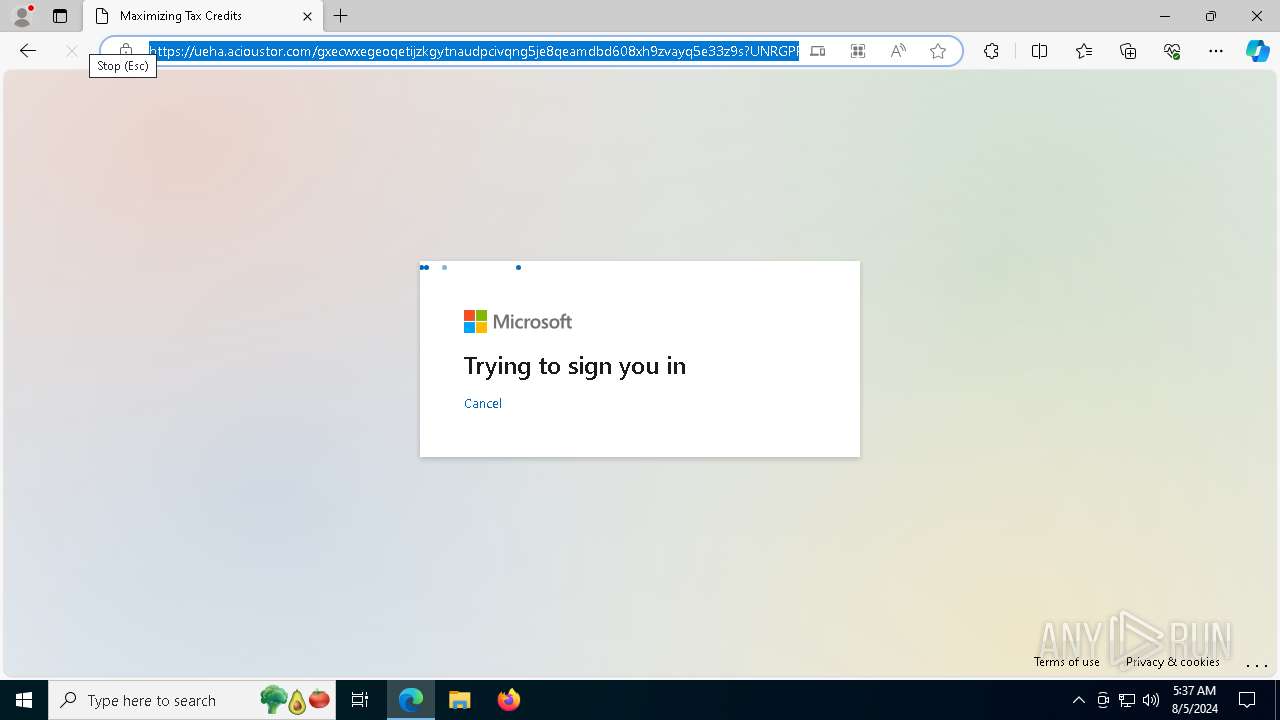Image resolution: width=1280 pixels, height=720 pixels.
Task: Open the Favorites list
Action: [1084, 51]
